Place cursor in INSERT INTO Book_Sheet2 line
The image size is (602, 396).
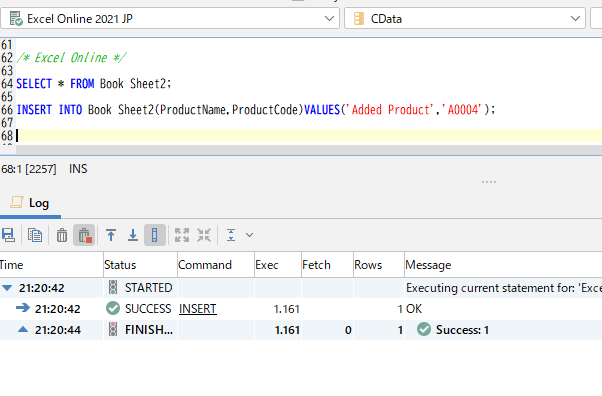[256, 110]
